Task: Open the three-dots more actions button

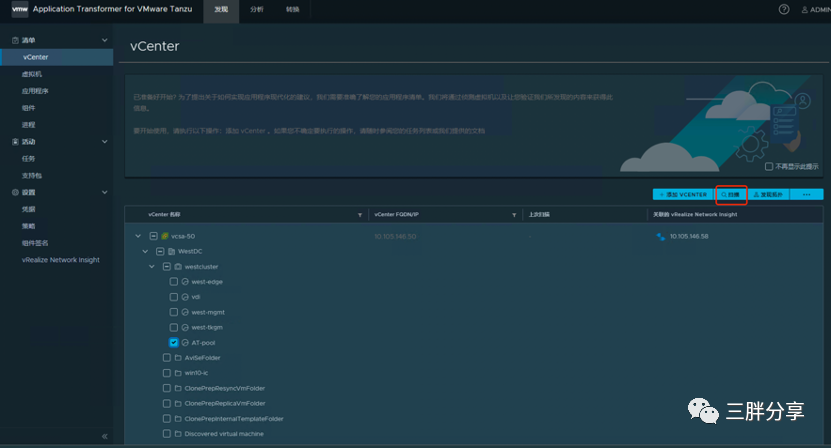Action: point(807,195)
